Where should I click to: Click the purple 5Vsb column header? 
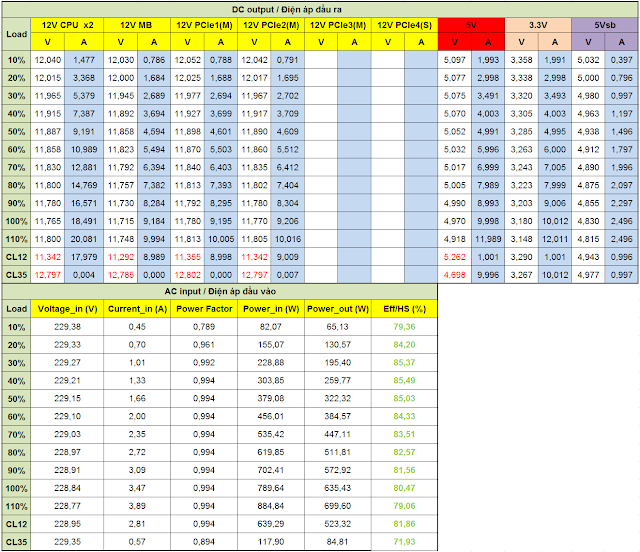604,24
